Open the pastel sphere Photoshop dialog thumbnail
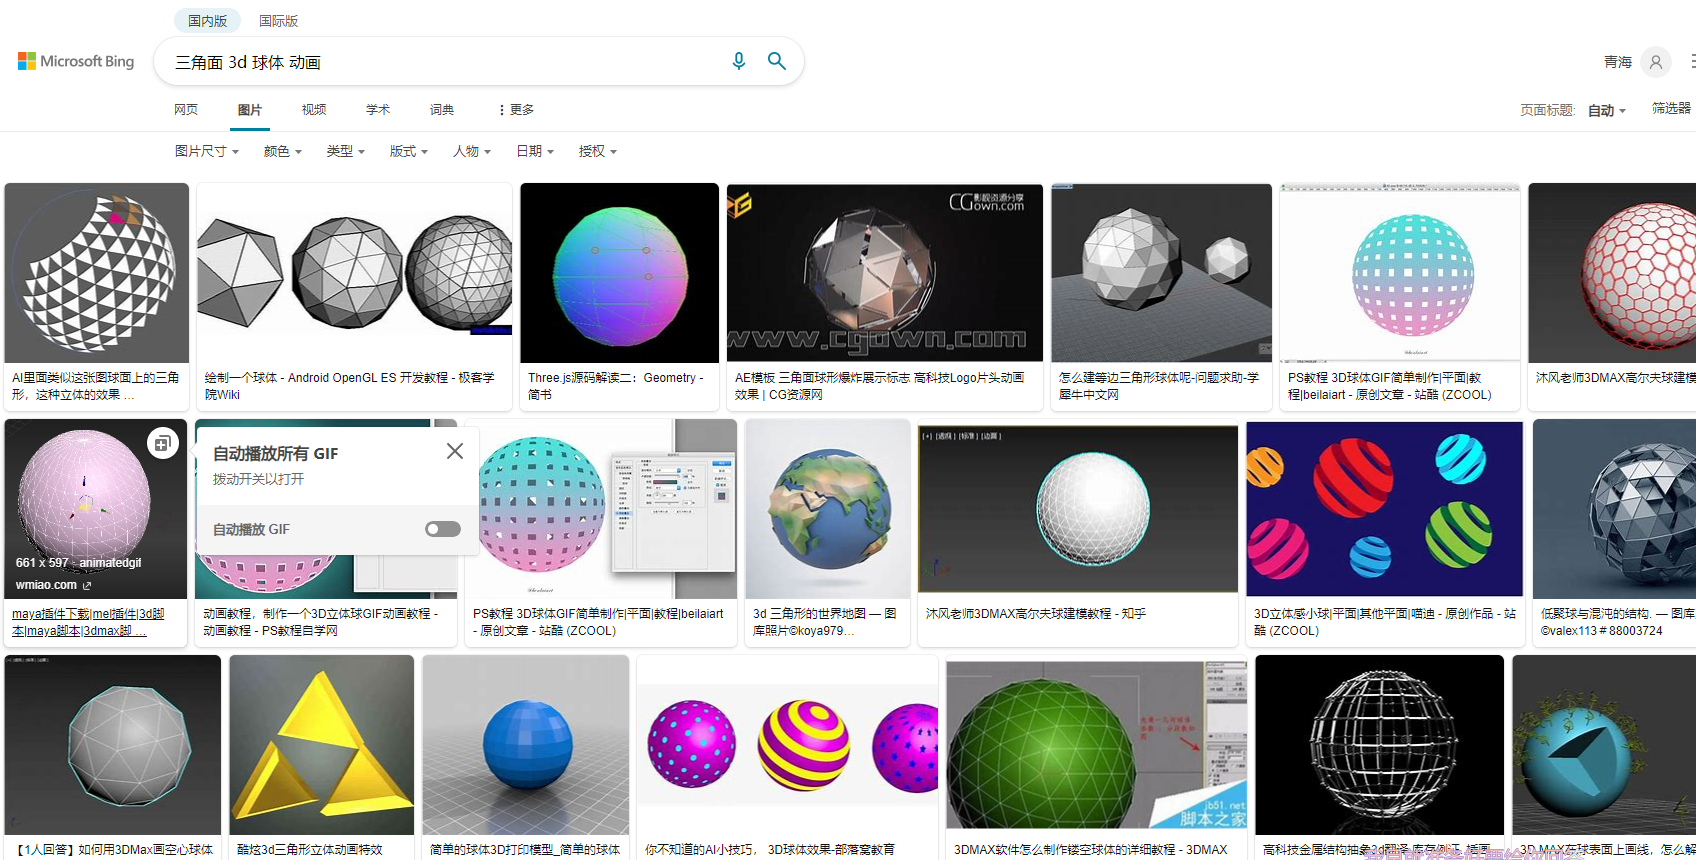The image size is (1696, 860). (x=601, y=509)
